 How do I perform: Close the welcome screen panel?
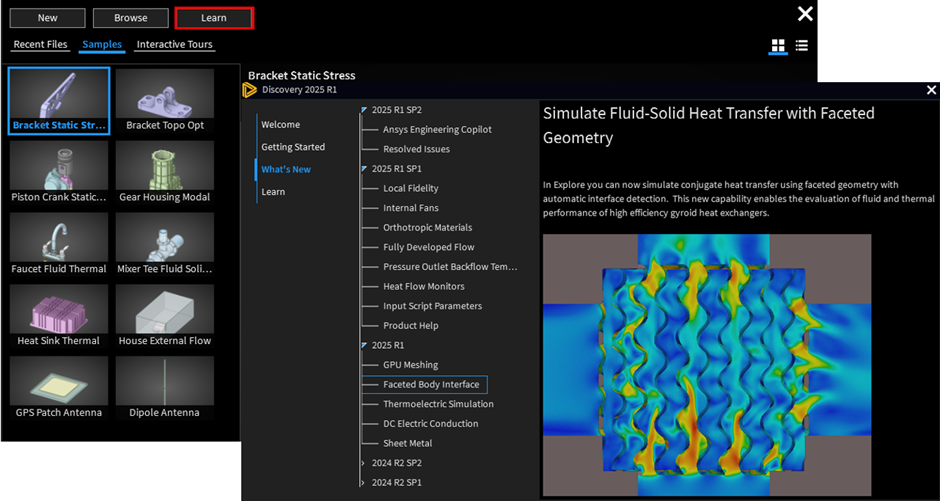pos(805,14)
